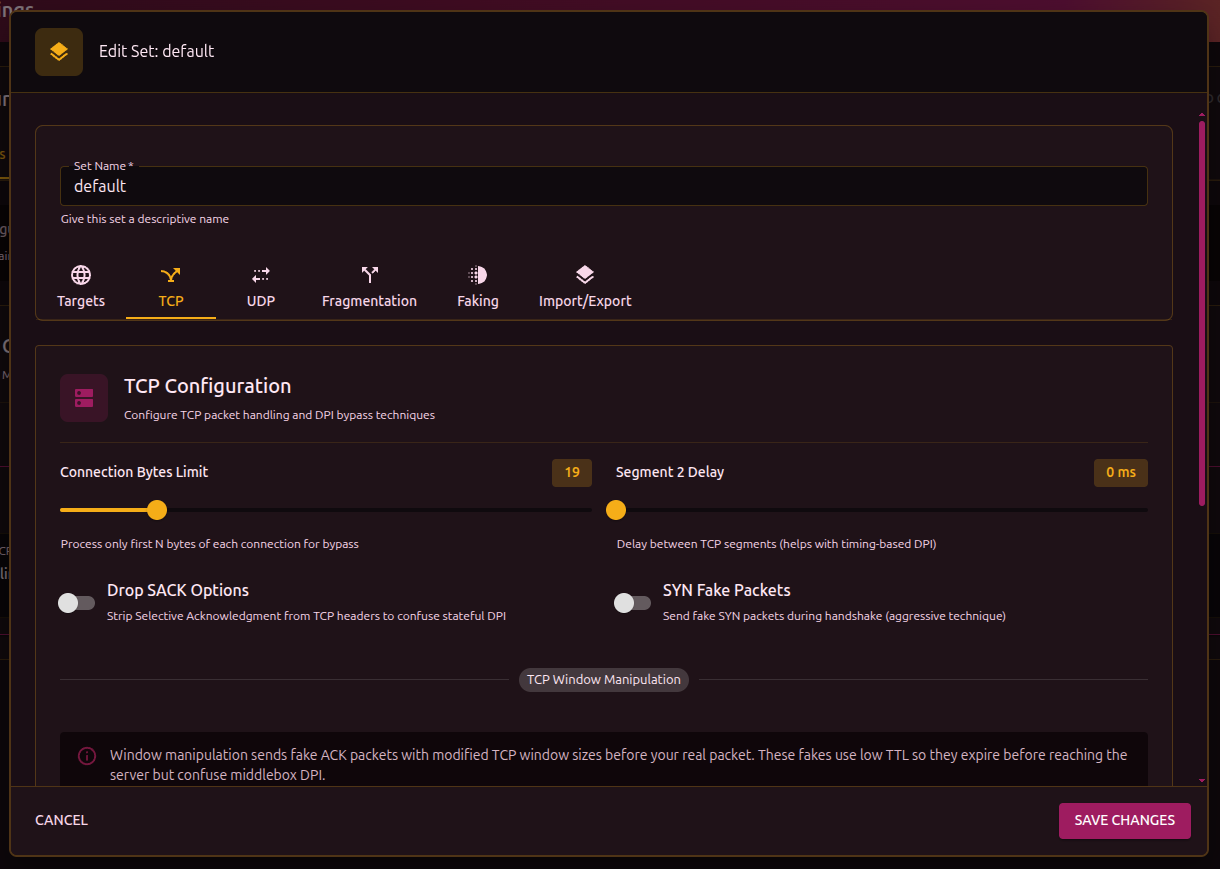Enable the Drop SACK Options switch
Image resolution: width=1220 pixels, height=869 pixels.
tap(76, 602)
